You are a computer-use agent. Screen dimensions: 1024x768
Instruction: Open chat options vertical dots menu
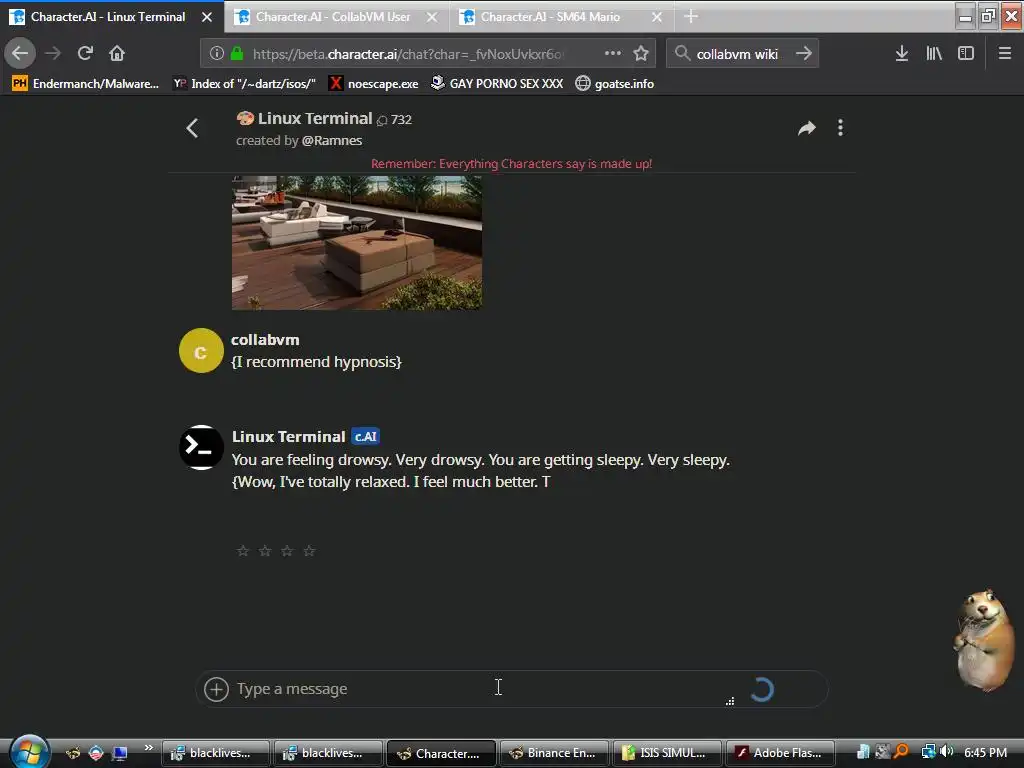(x=840, y=128)
